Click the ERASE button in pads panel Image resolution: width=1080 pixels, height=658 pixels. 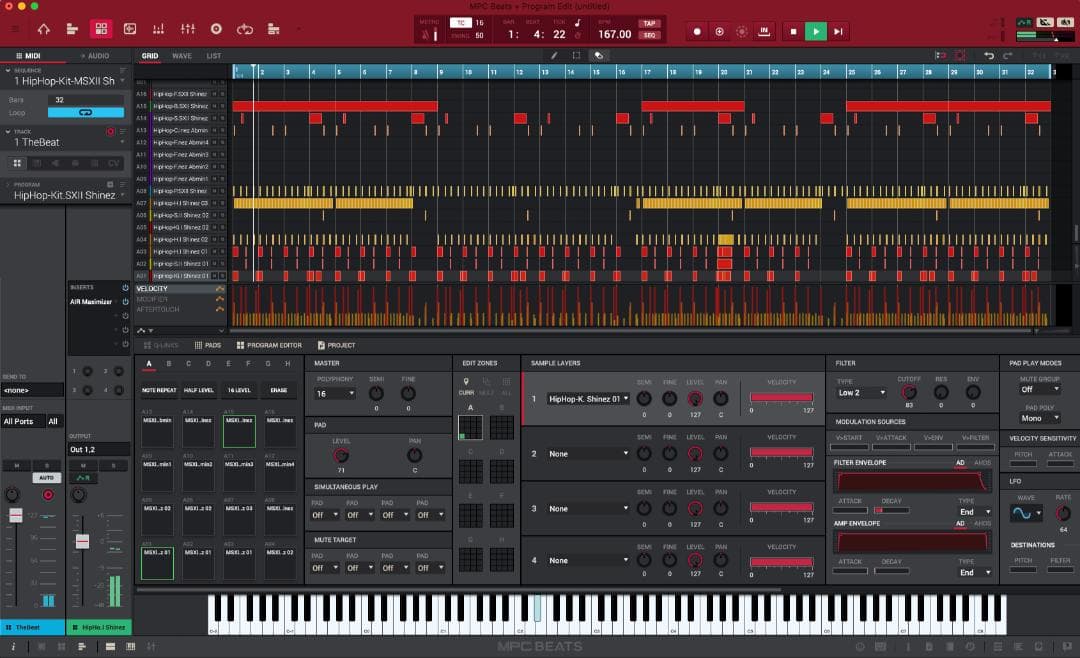[x=277, y=389]
